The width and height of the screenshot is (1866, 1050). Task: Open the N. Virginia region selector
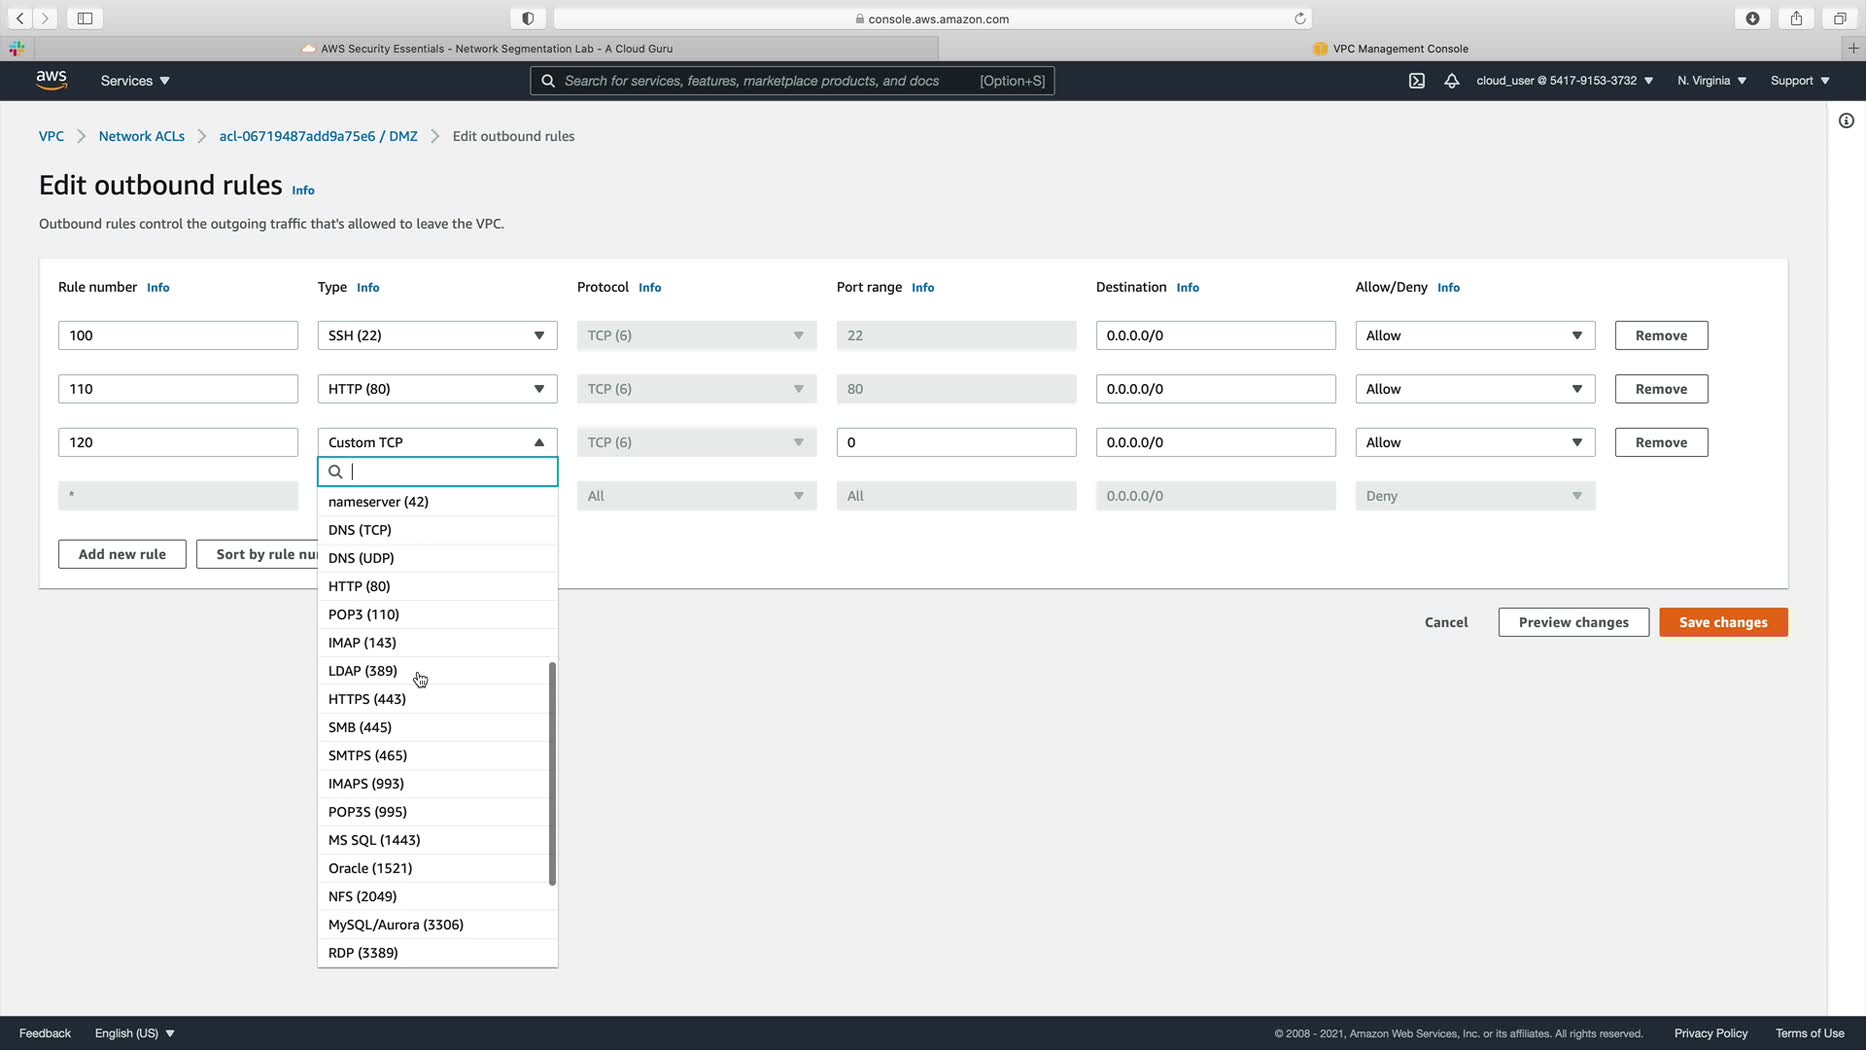[1712, 81]
